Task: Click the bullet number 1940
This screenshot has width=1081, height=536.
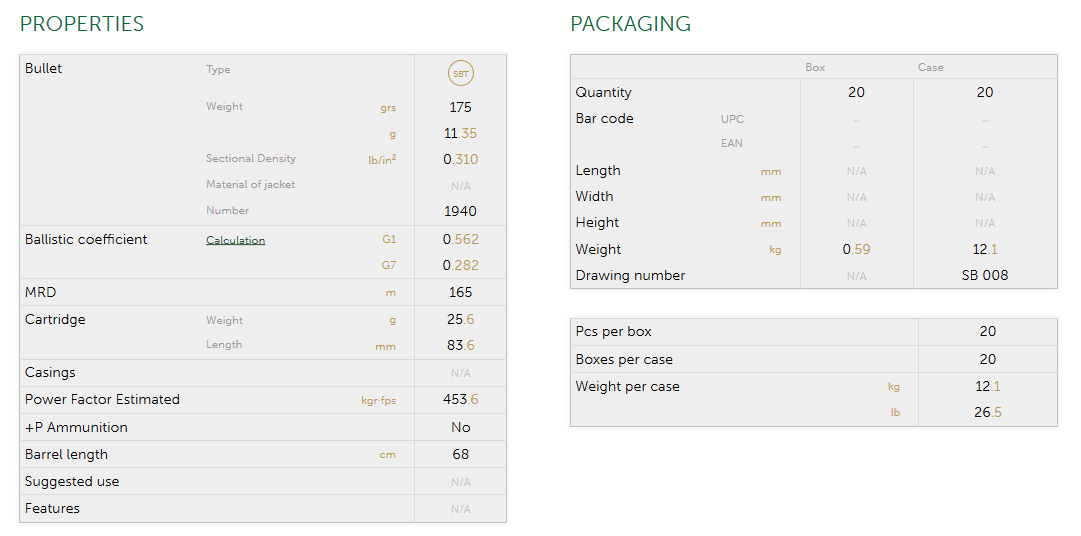Action: 460,211
